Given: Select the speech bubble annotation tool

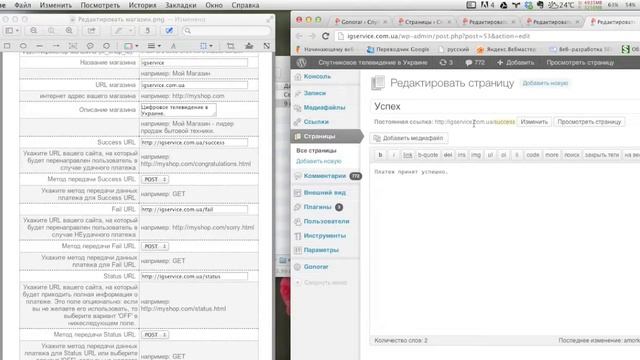Looking at the screenshot, I should point(90,46).
